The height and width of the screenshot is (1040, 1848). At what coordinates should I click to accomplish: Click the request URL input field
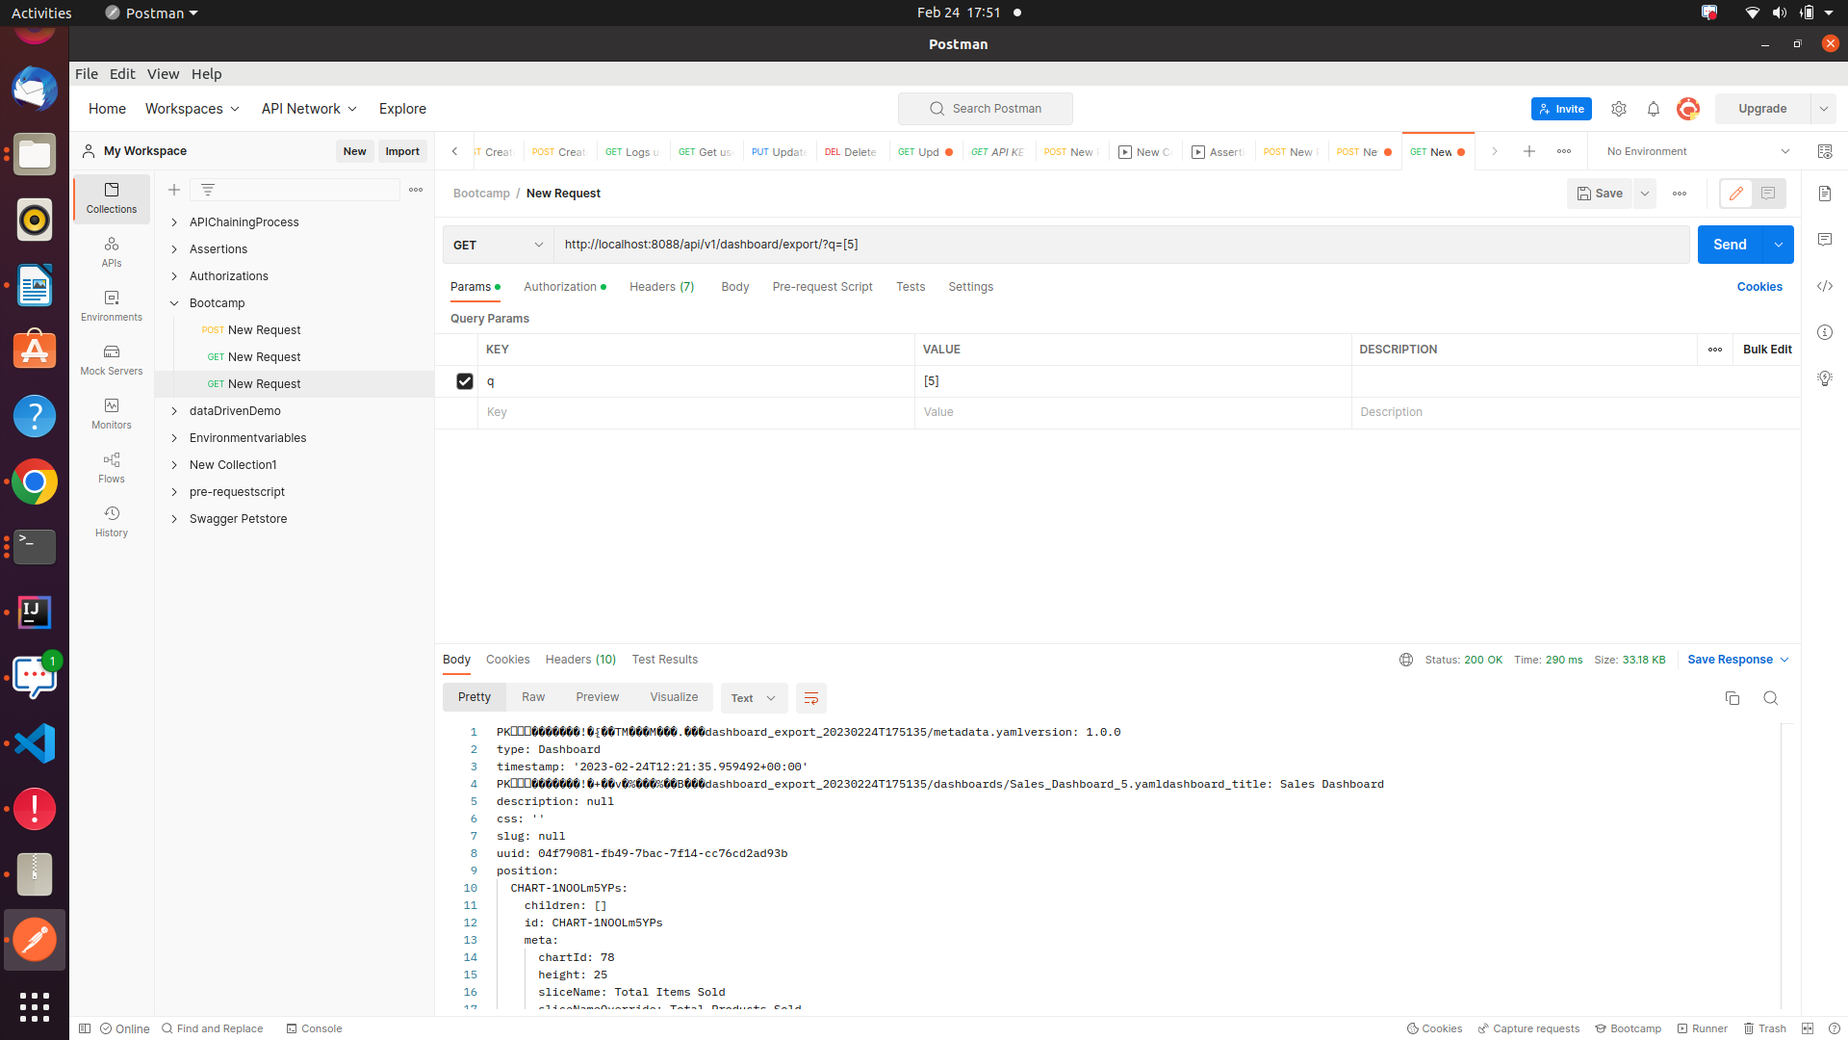[1121, 245]
